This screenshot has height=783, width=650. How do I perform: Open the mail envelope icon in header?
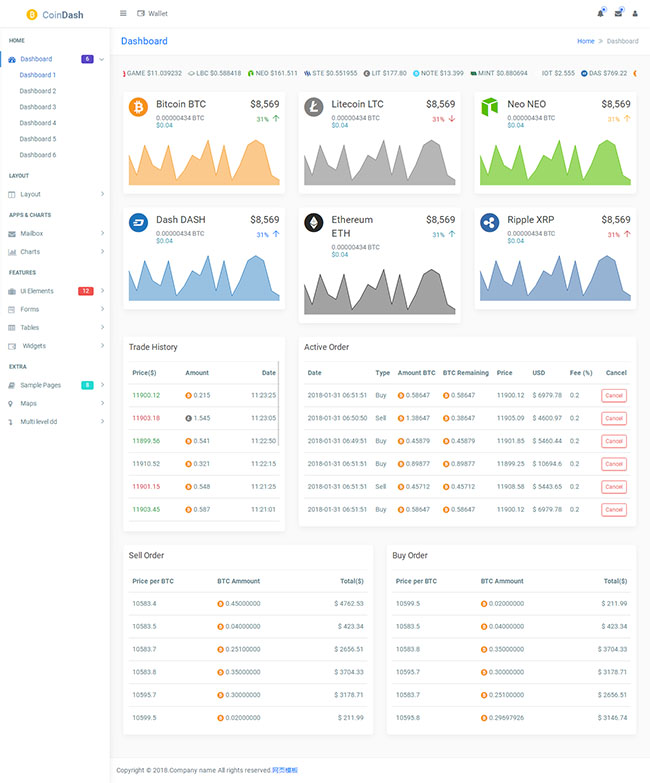point(618,13)
